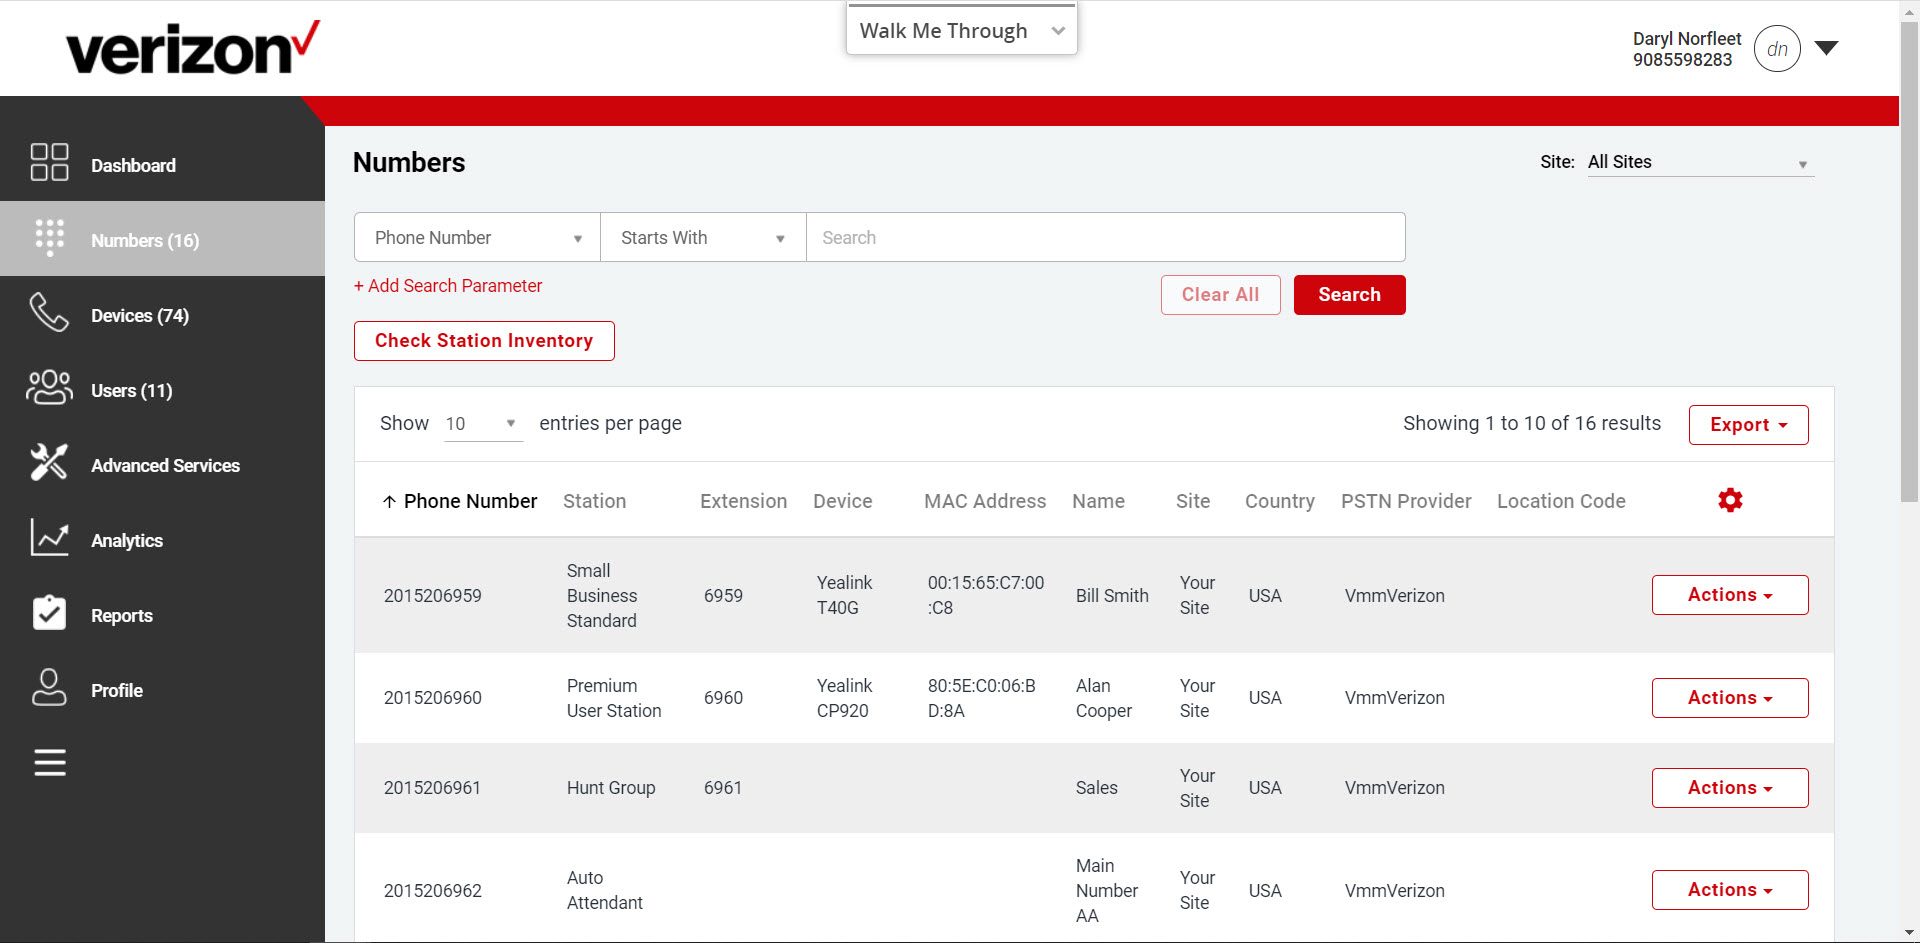Screen dimensions: 1920x943
Task: Open Reports via the clipboard icon
Action: tap(48, 613)
